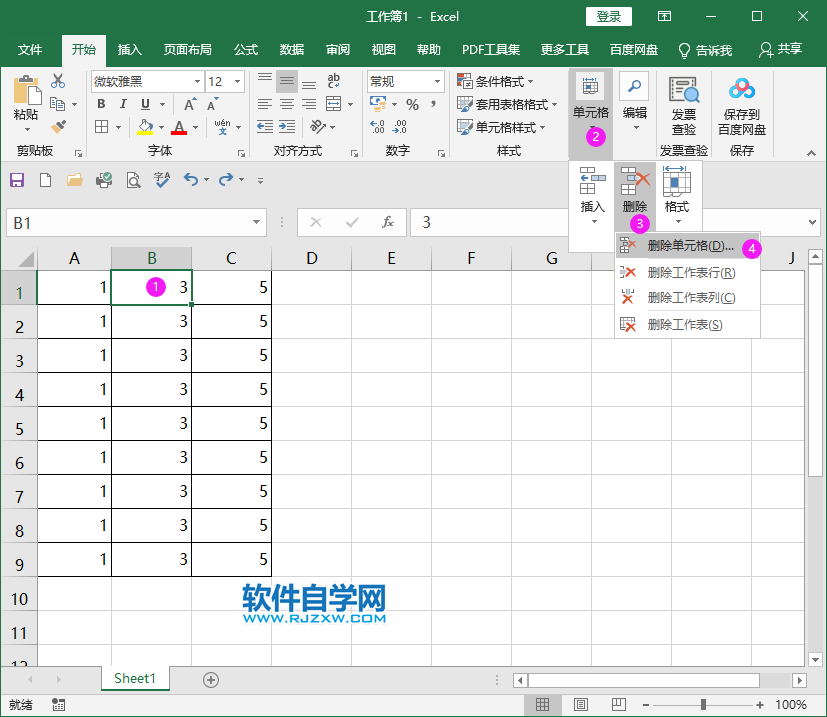Viewport: 827px width, 717px height.
Task: Click the percent style icon
Action: click(x=413, y=104)
